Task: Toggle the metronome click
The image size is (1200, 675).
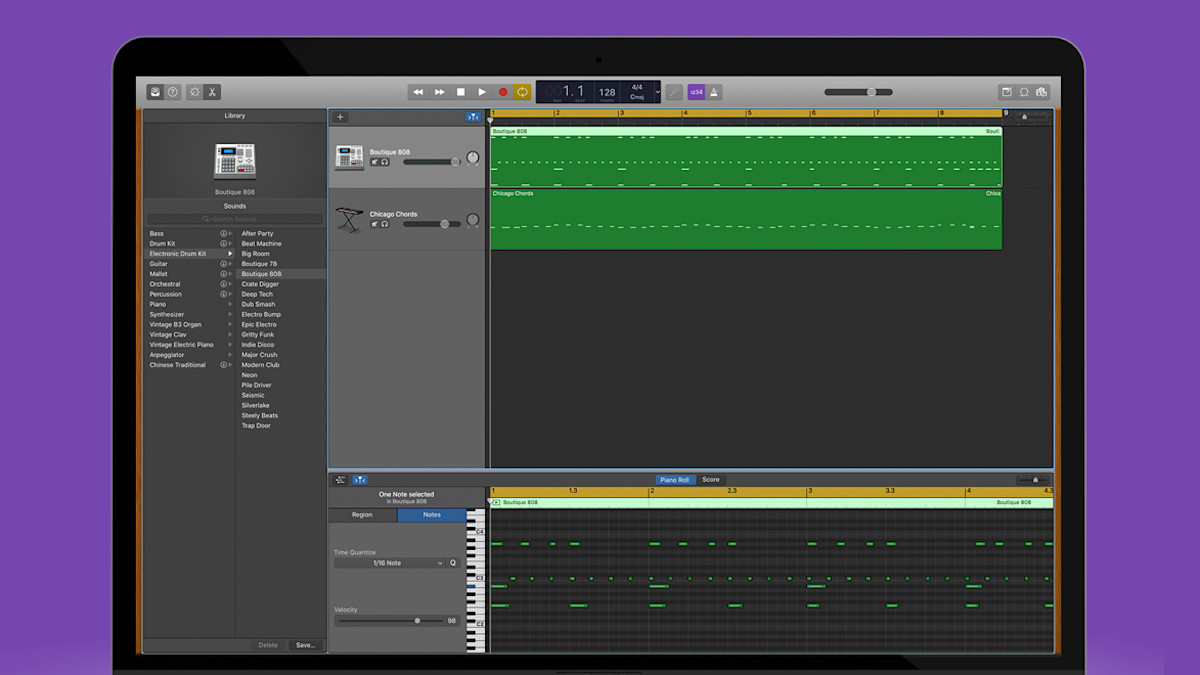Action: pyautogui.click(x=715, y=92)
